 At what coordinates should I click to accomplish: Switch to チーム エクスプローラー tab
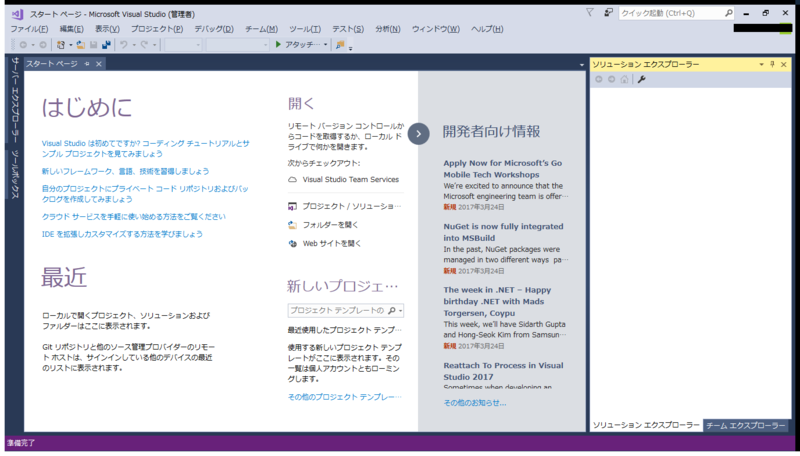745,425
